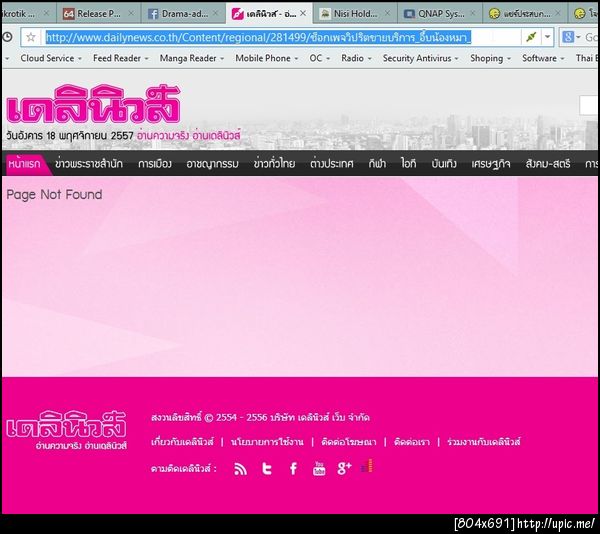Viewport: 600px width, 534px height.
Task: Open กีฬา sports menu item
Action: [377, 164]
